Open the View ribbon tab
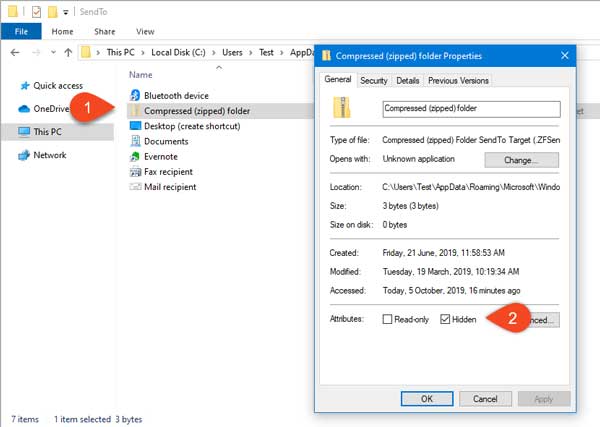Viewport: 600px width, 427px height. (x=145, y=31)
